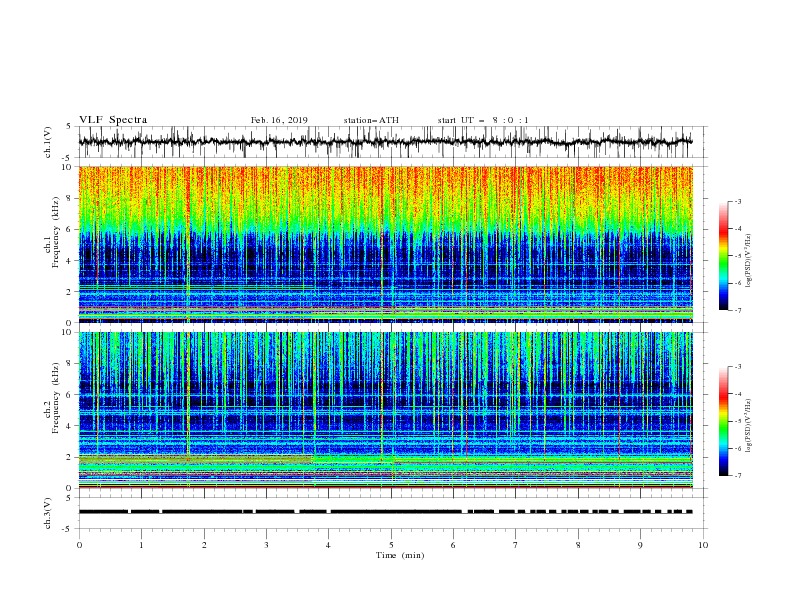Viewport: 792px width, 612px height.
Task: Click the "-7" tick on ch.1 colorbar
Action: pyautogui.click(x=738, y=310)
